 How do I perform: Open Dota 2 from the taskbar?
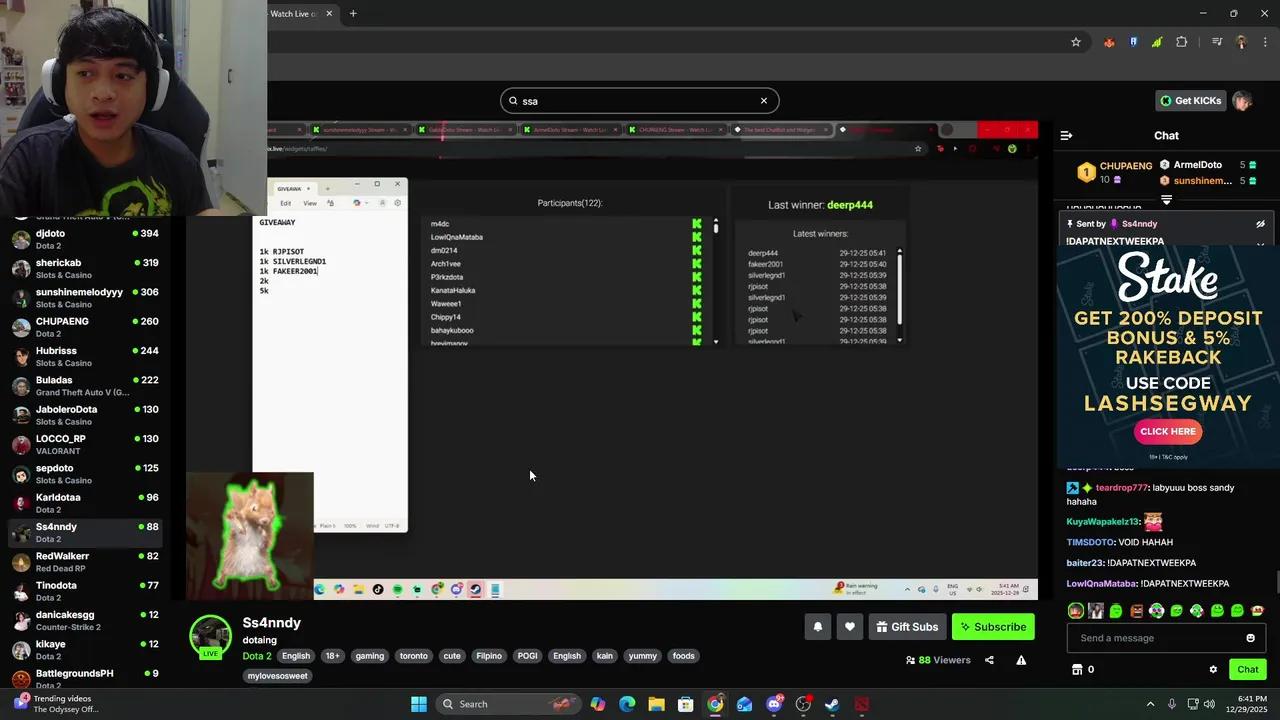(862, 704)
